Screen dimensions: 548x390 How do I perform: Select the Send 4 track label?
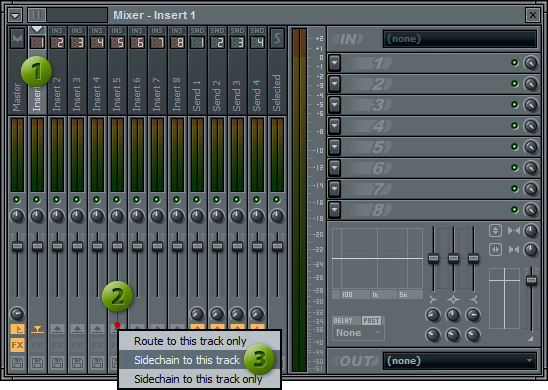click(x=257, y=95)
